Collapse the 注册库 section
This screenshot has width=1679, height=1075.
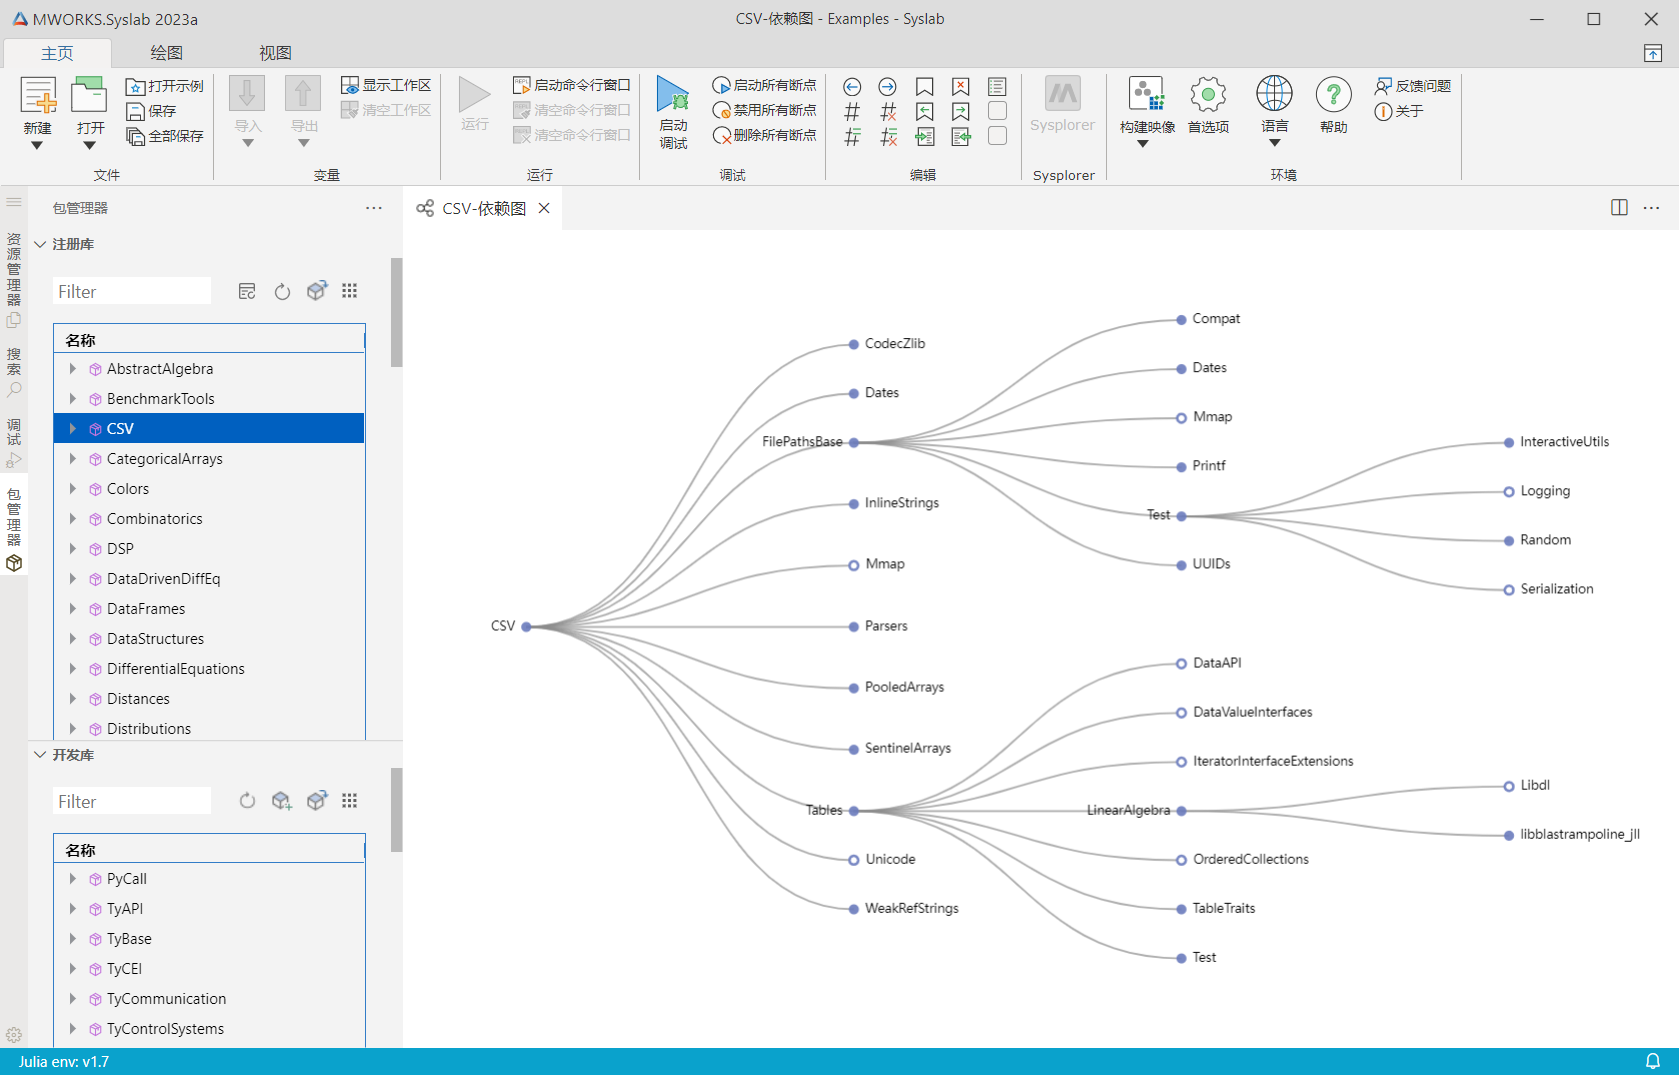41,244
